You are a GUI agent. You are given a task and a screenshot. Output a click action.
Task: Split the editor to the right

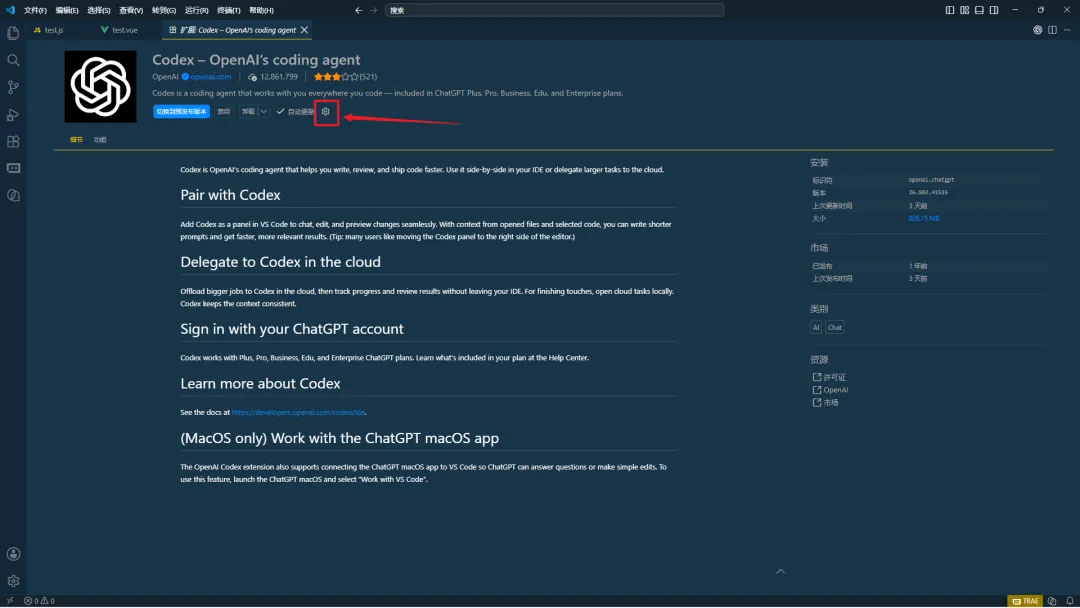[x=1052, y=30]
